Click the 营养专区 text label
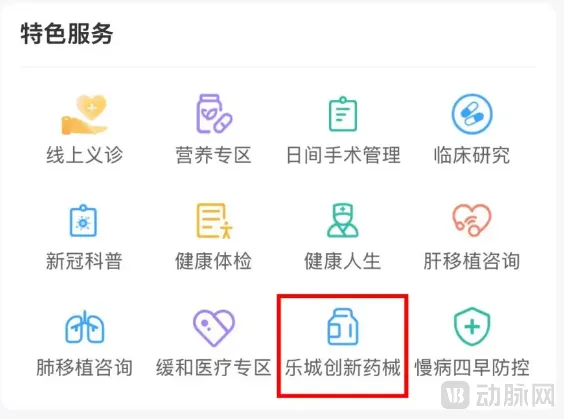 [214, 155]
